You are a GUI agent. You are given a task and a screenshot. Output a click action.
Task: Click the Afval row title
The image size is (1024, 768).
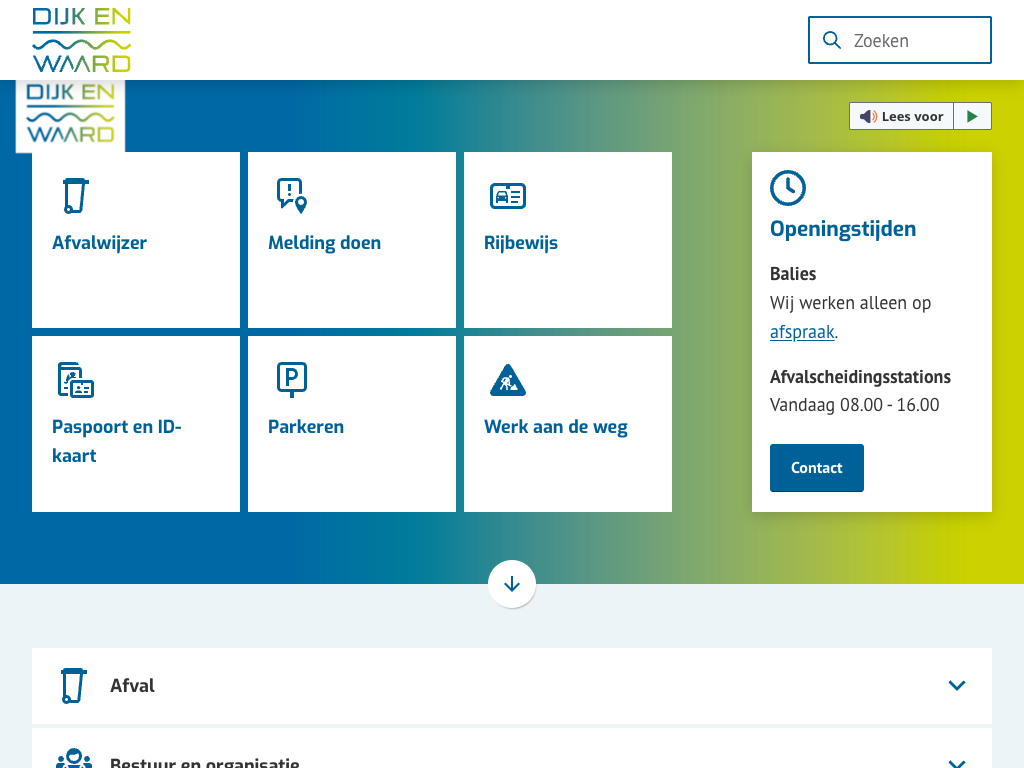132,686
